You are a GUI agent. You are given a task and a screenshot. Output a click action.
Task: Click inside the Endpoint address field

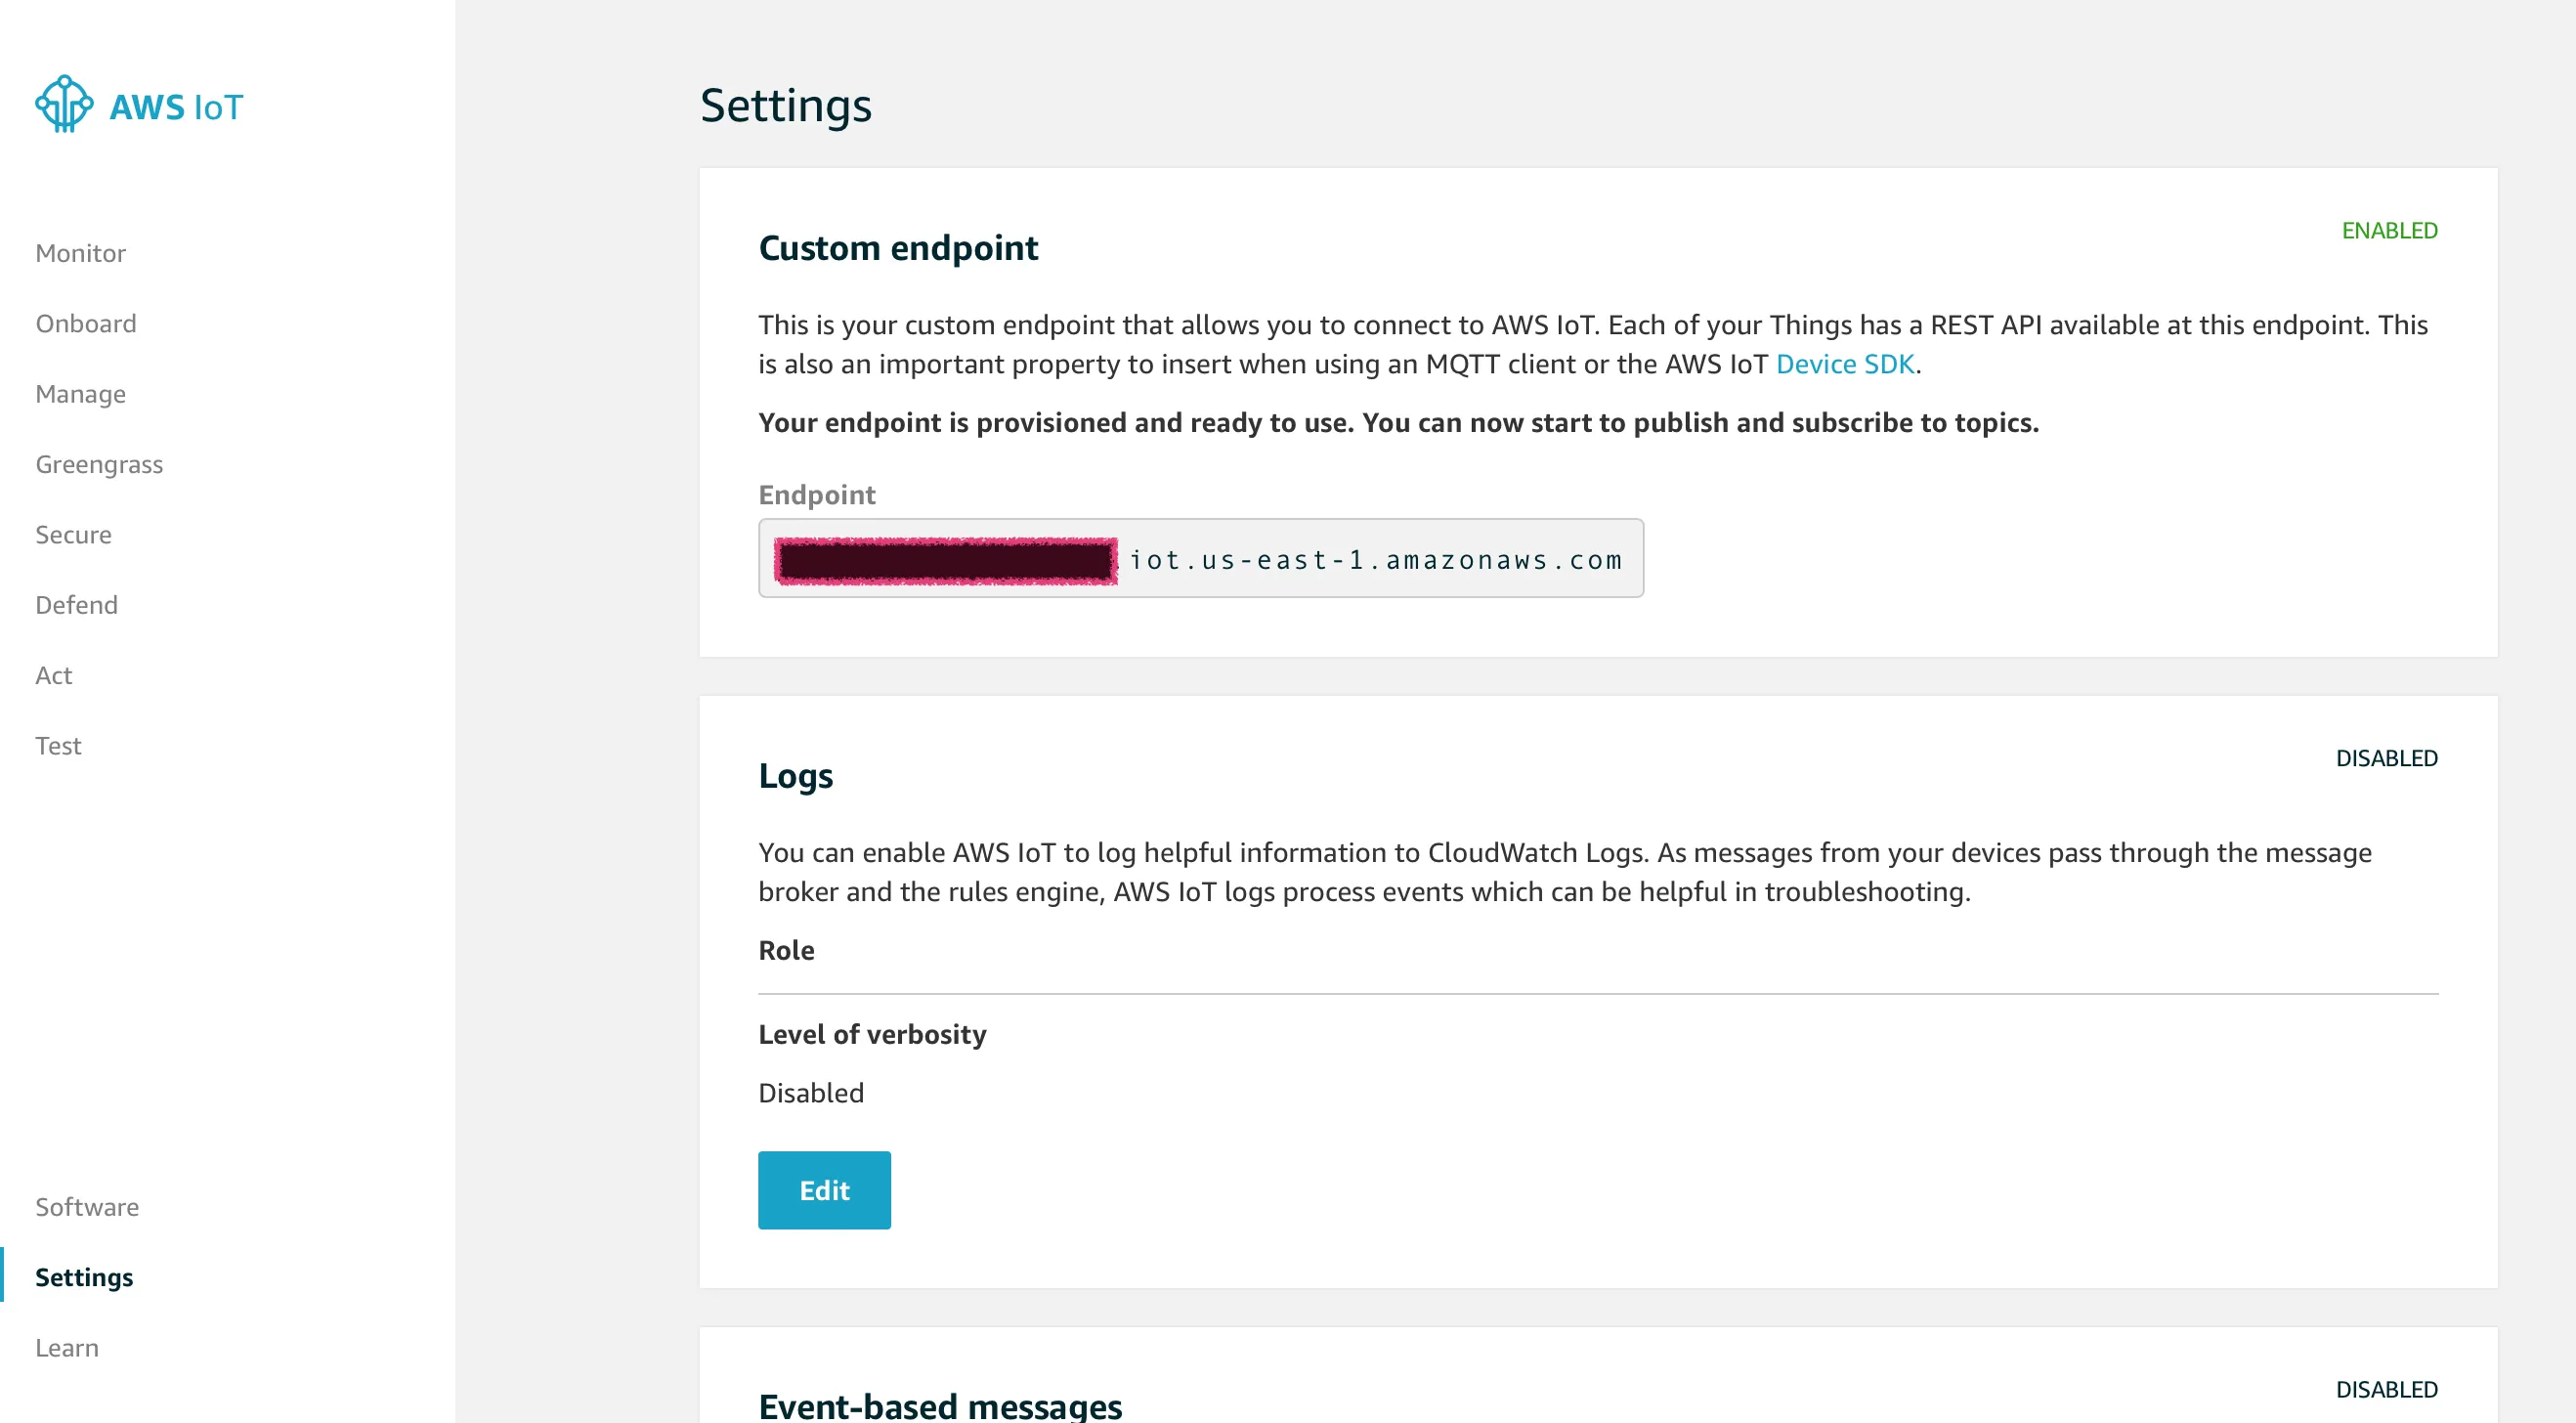coord(1374,559)
